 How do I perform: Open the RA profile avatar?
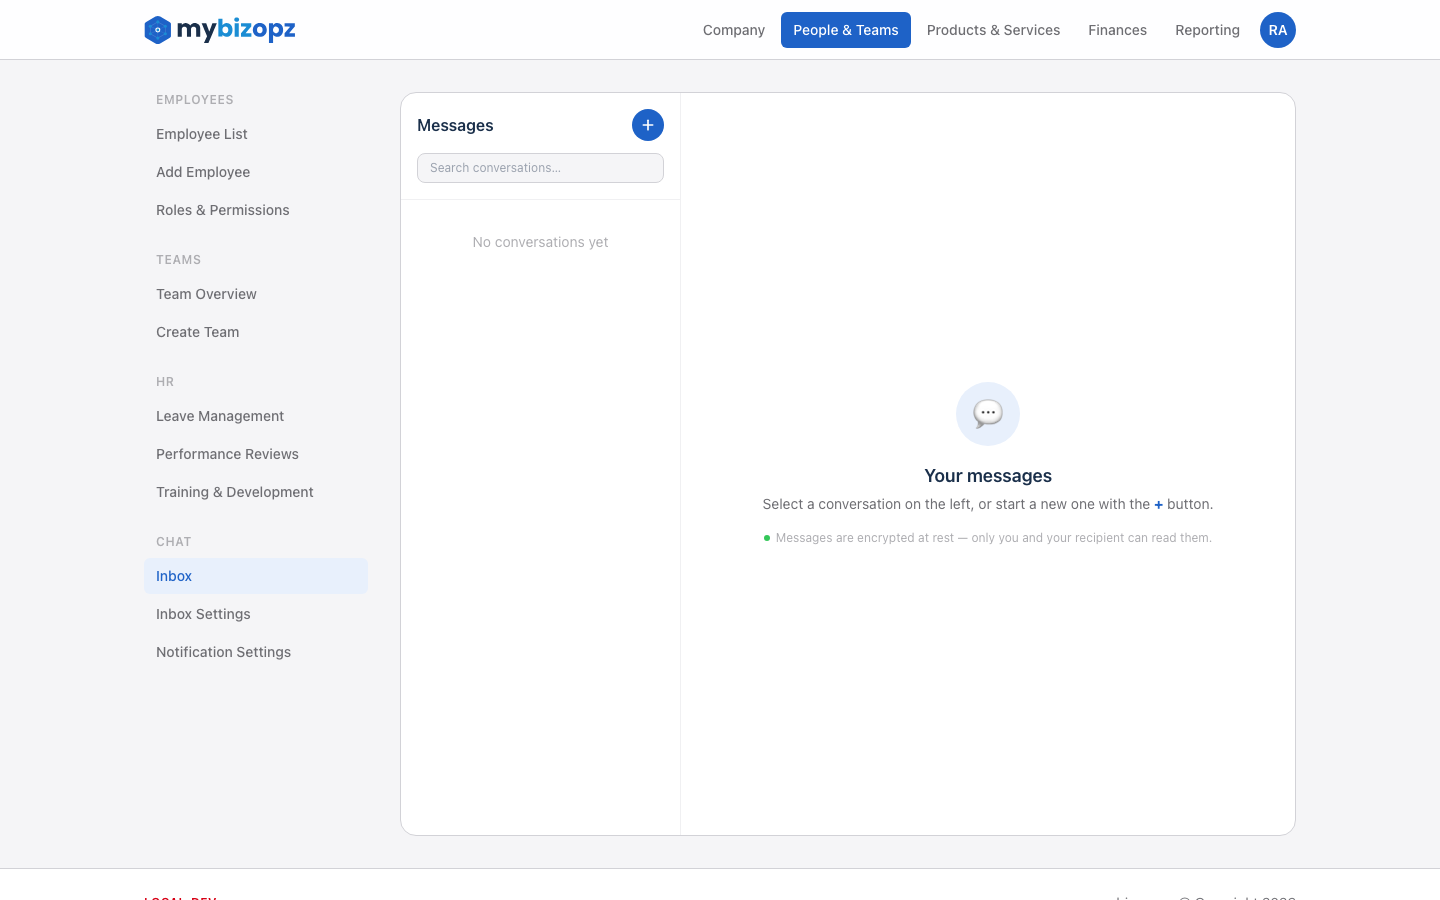pyautogui.click(x=1277, y=30)
